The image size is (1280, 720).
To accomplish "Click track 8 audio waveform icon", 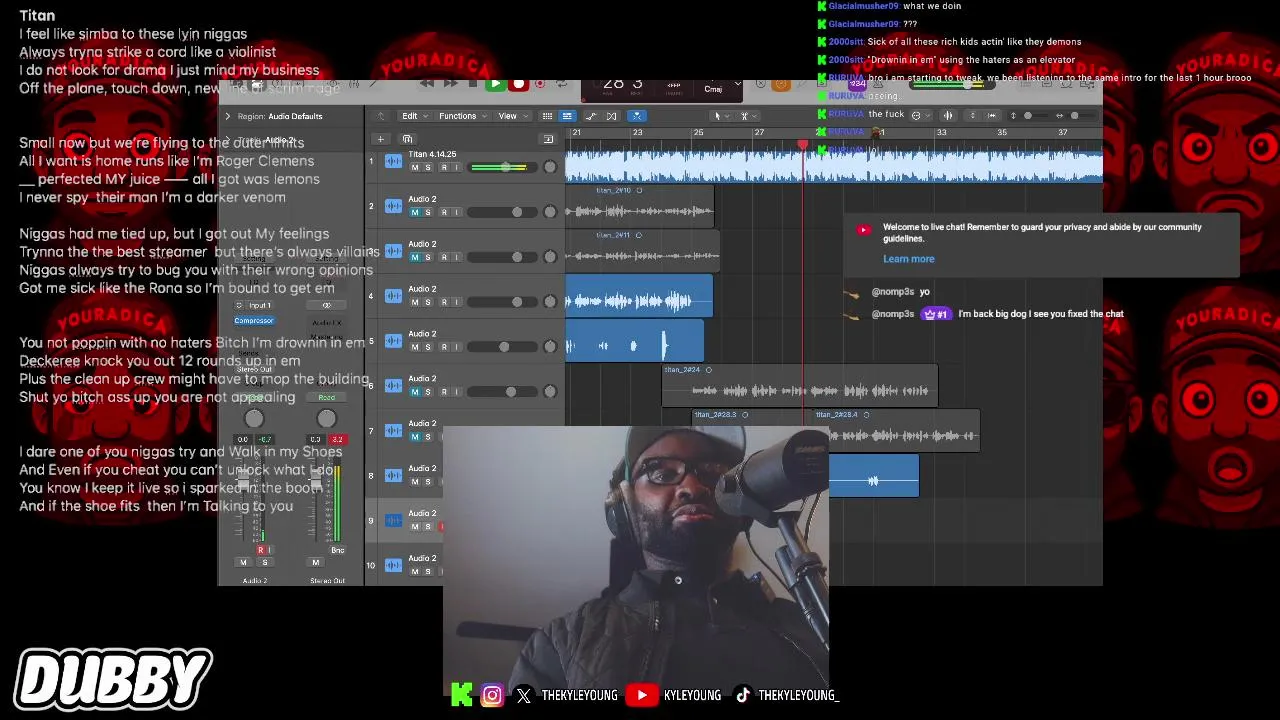I will [393, 475].
